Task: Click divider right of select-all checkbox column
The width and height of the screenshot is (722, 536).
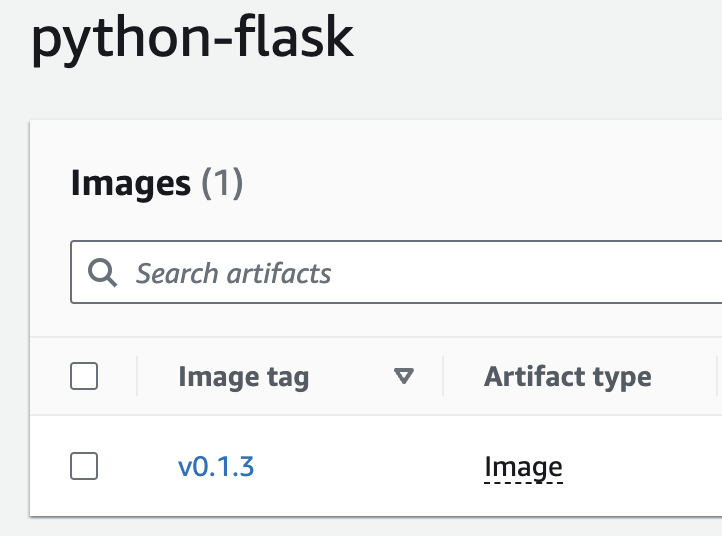Action: 137,376
